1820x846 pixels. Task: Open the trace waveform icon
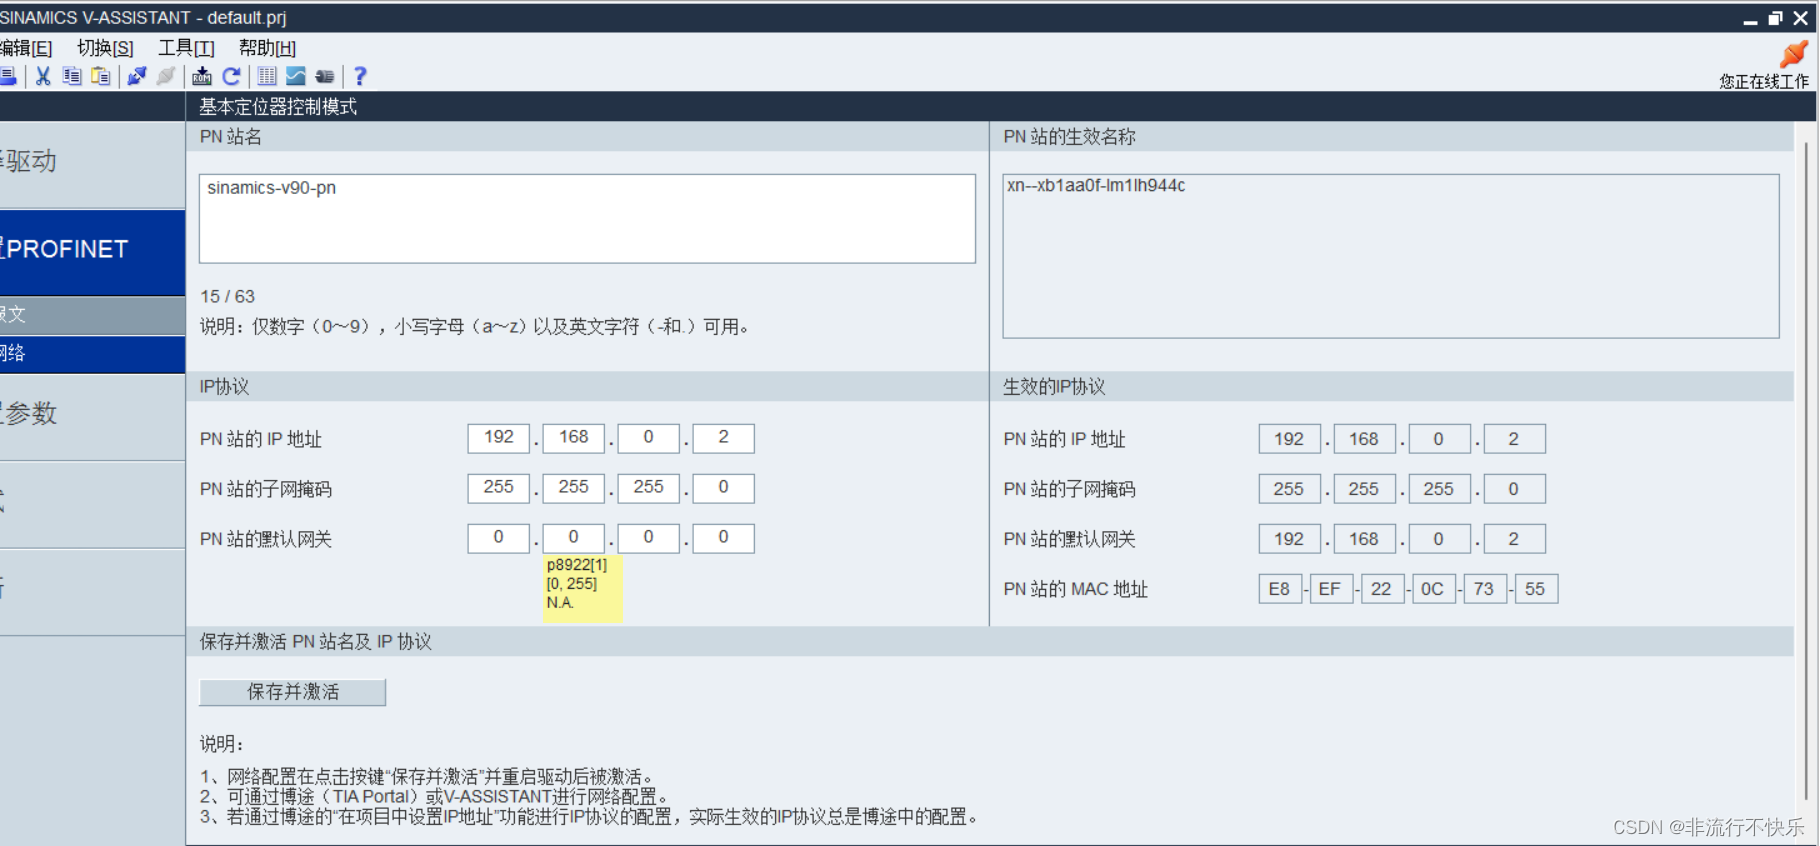[x=296, y=76]
